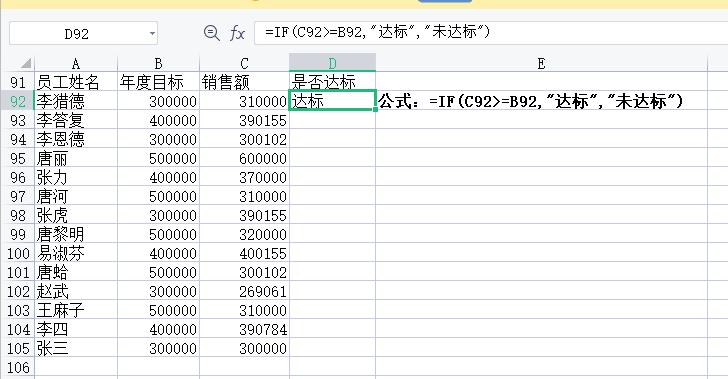728x379 pixels.
Task: Select the name cell 李恩德
Action: pos(76,139)
